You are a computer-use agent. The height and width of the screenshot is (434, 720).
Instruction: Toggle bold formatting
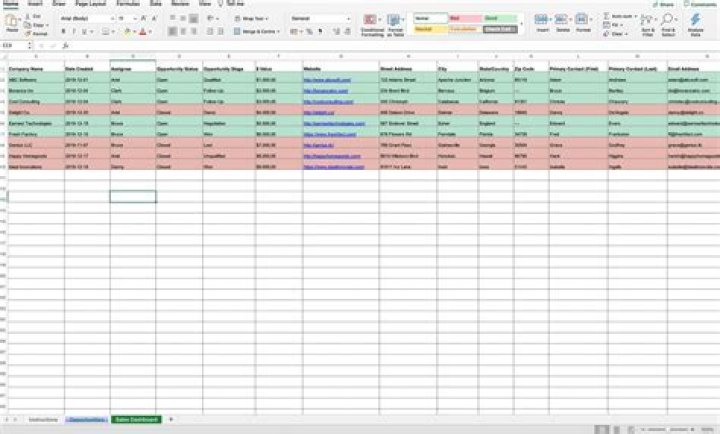63,32
